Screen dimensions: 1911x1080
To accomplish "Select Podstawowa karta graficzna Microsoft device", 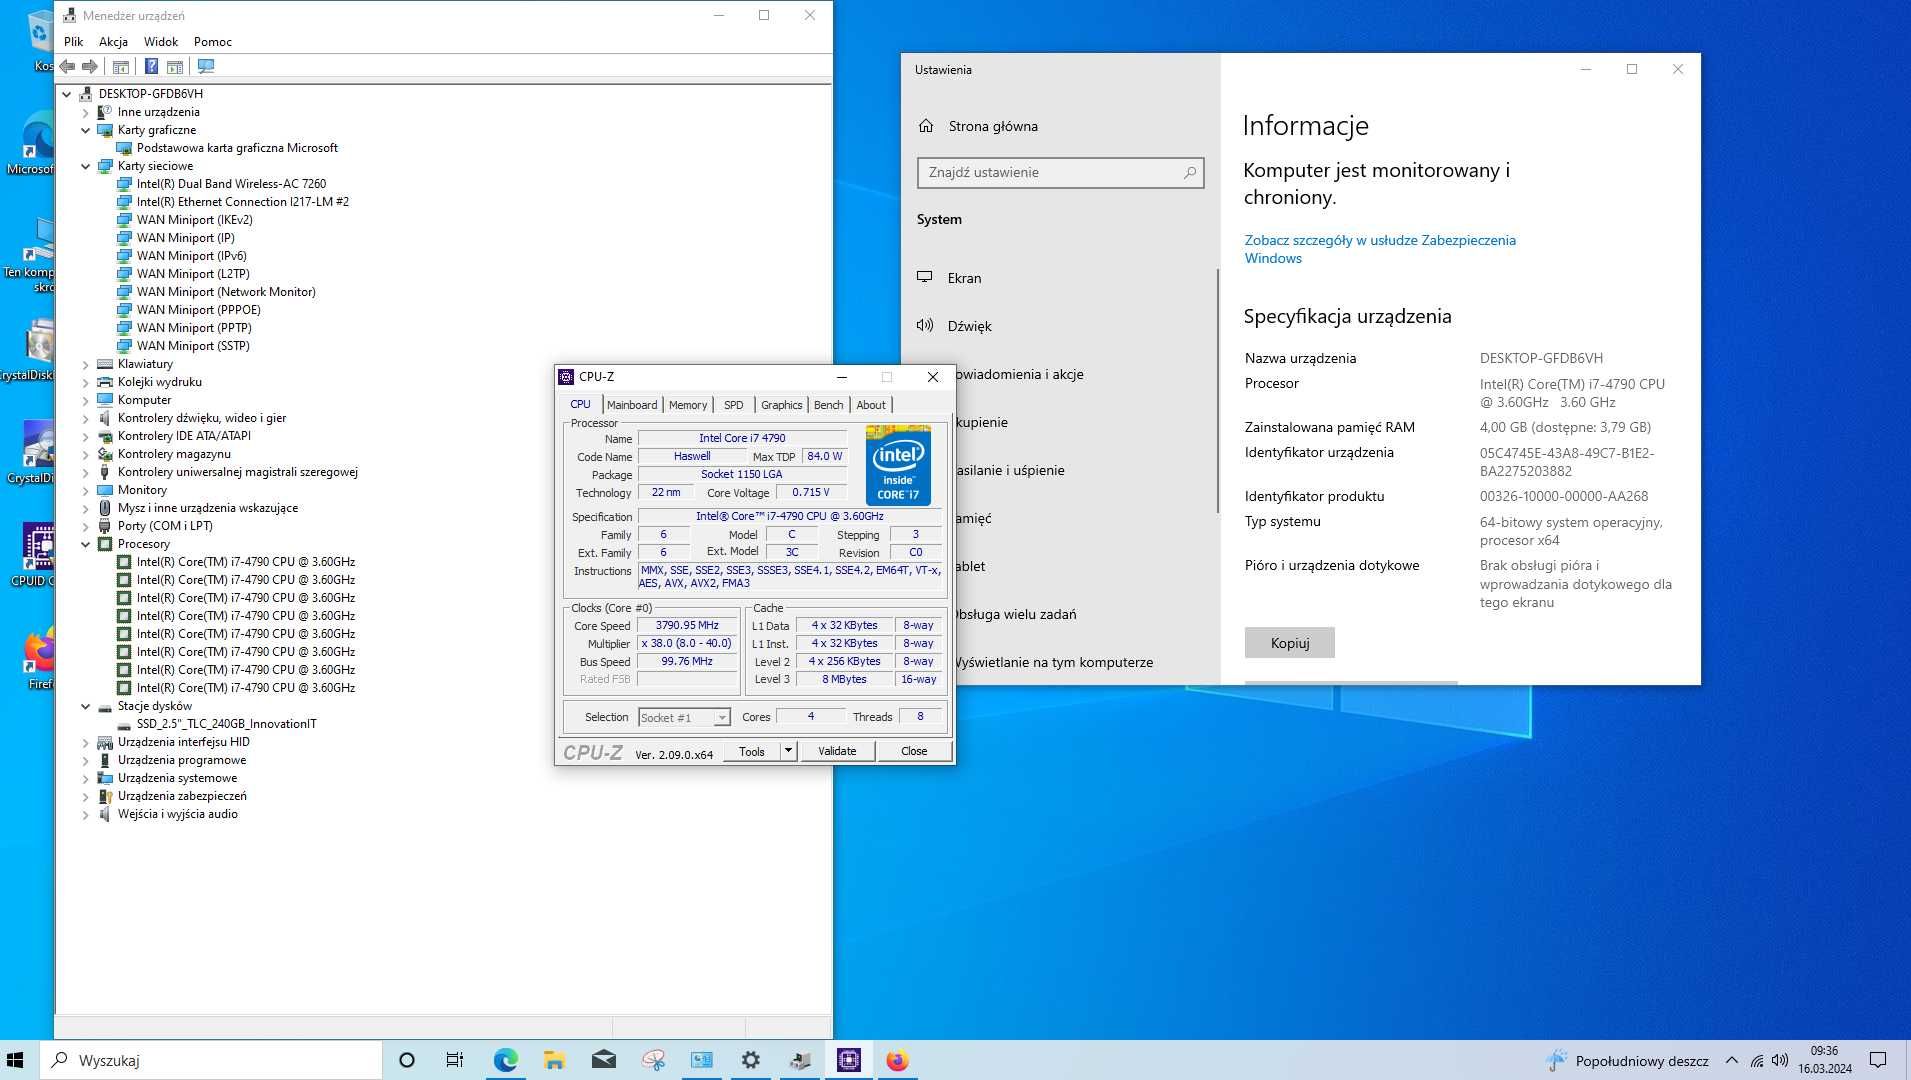I will pos(237,148).
